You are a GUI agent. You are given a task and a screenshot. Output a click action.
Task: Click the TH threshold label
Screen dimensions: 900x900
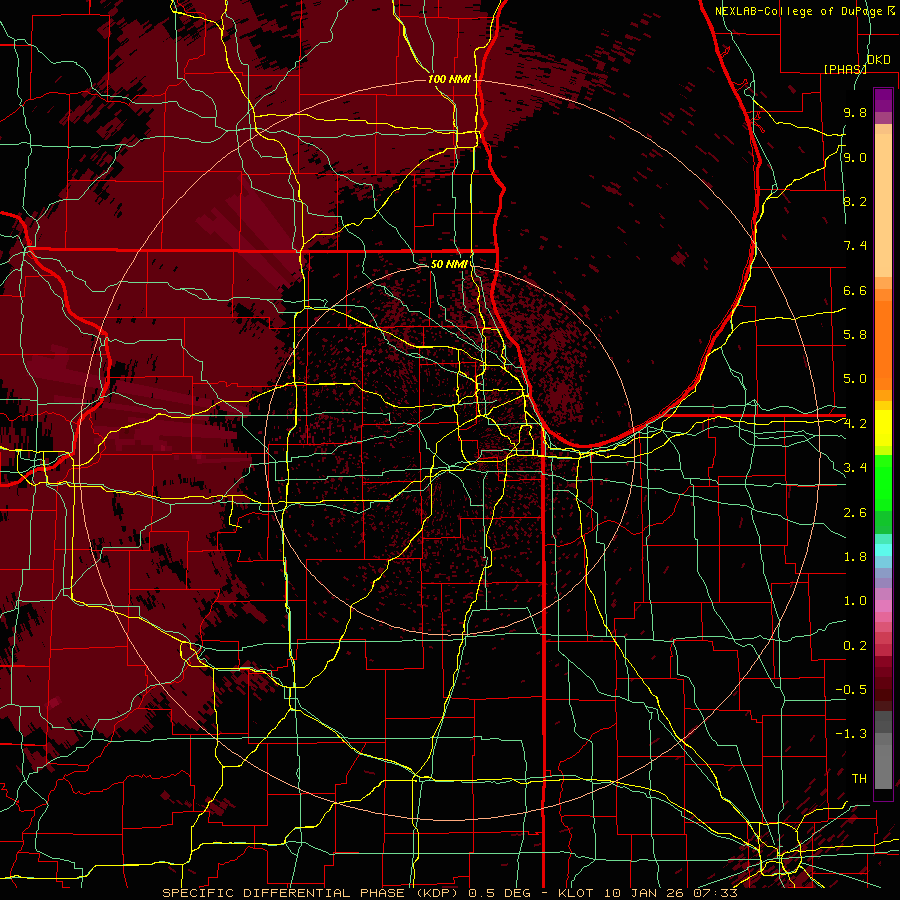pyautogui.click(x=859, y=779)
